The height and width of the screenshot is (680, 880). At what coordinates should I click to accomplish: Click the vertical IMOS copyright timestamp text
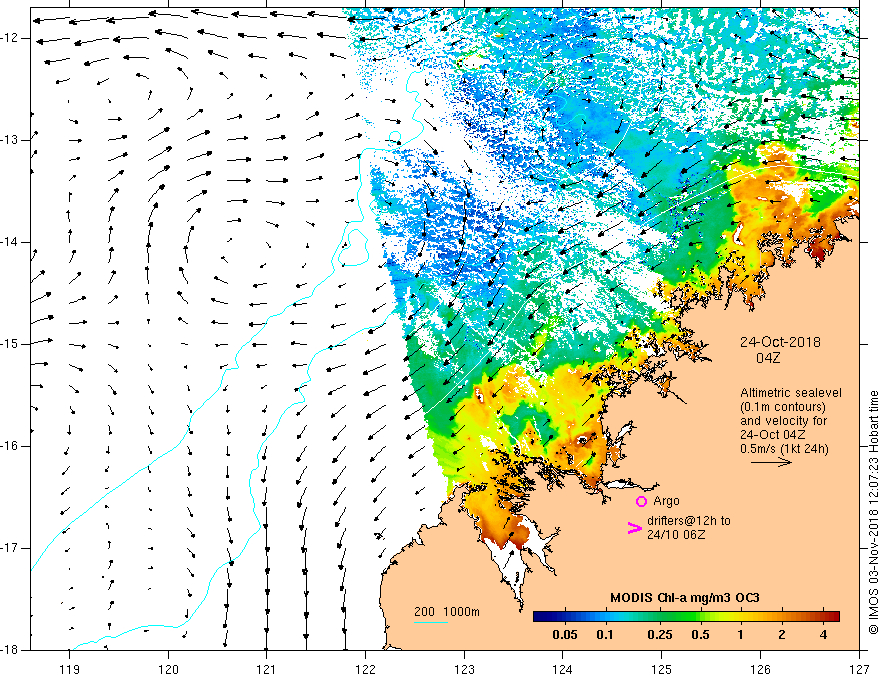(x=873, y=513)
